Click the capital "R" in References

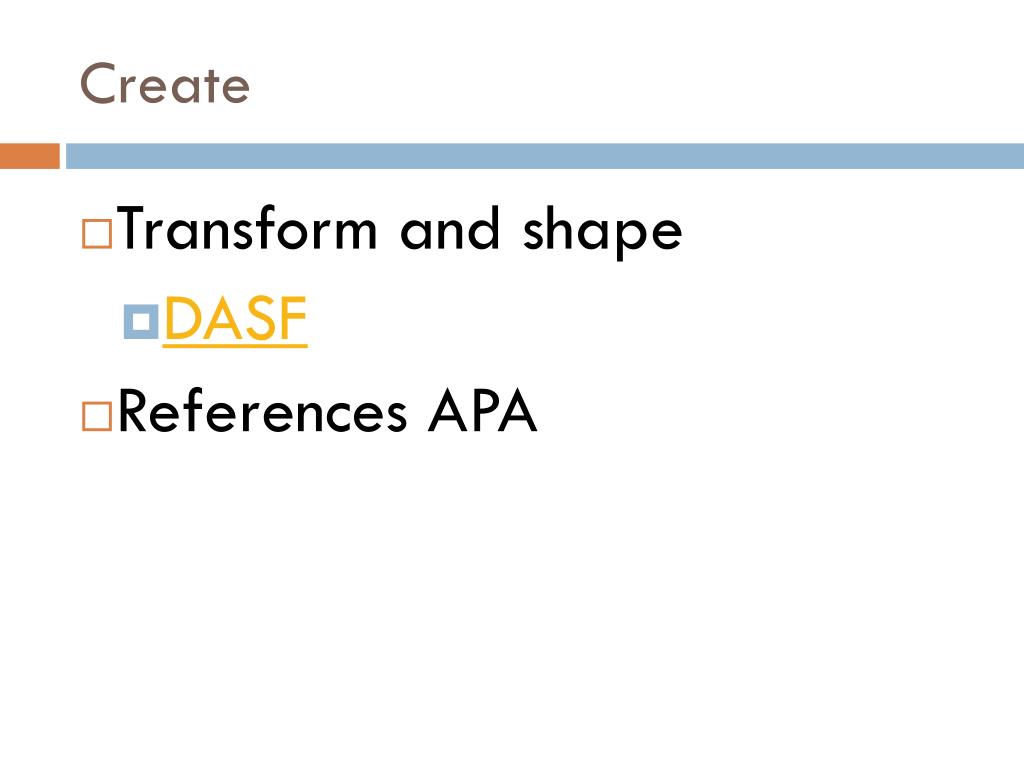(x=134, y=411)
